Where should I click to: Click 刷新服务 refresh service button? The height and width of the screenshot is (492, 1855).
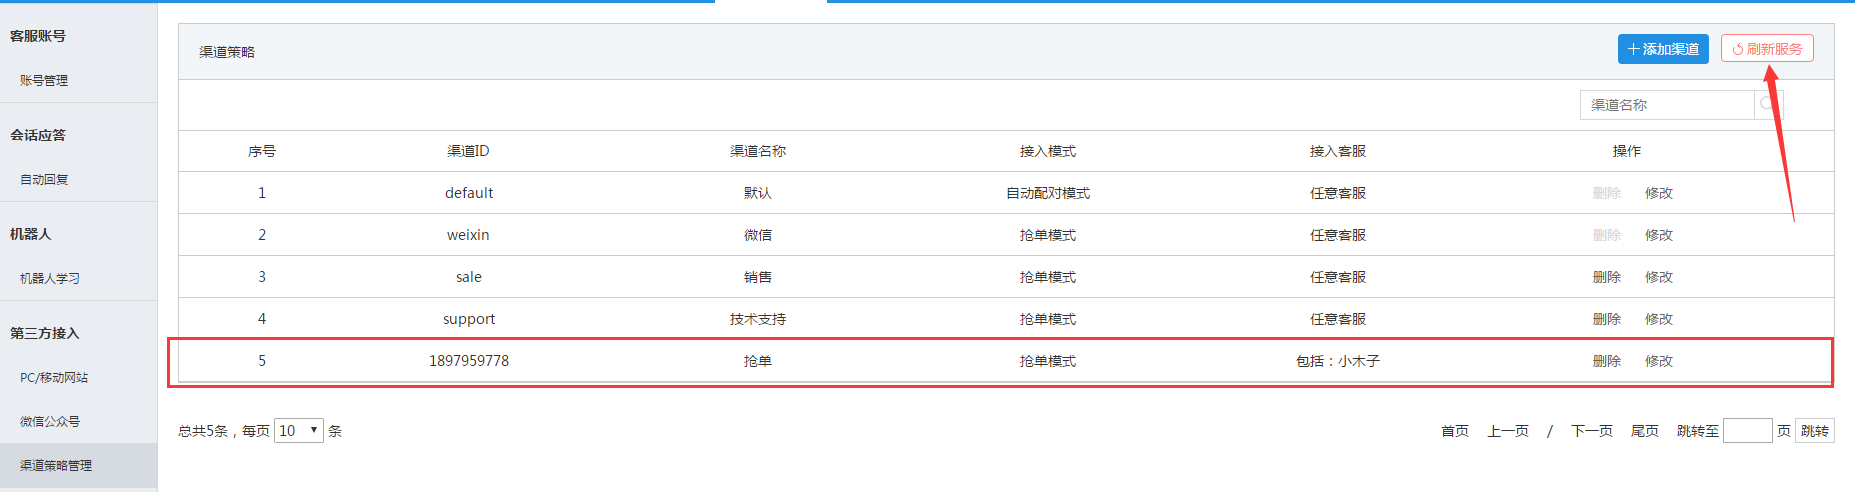[1766, 49]
